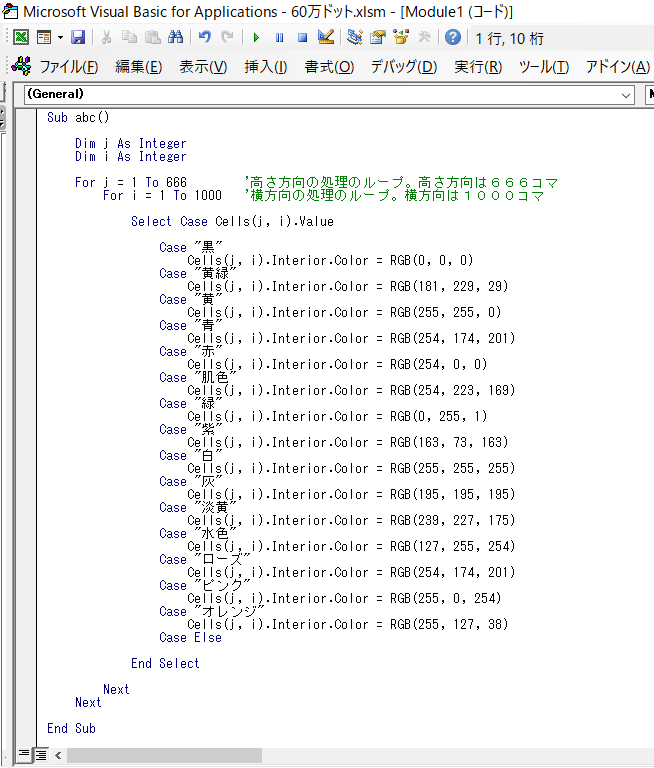This screenshot has height=768, width=654.
Task: Open the Project Explorer icon
Action: (355, 37)
